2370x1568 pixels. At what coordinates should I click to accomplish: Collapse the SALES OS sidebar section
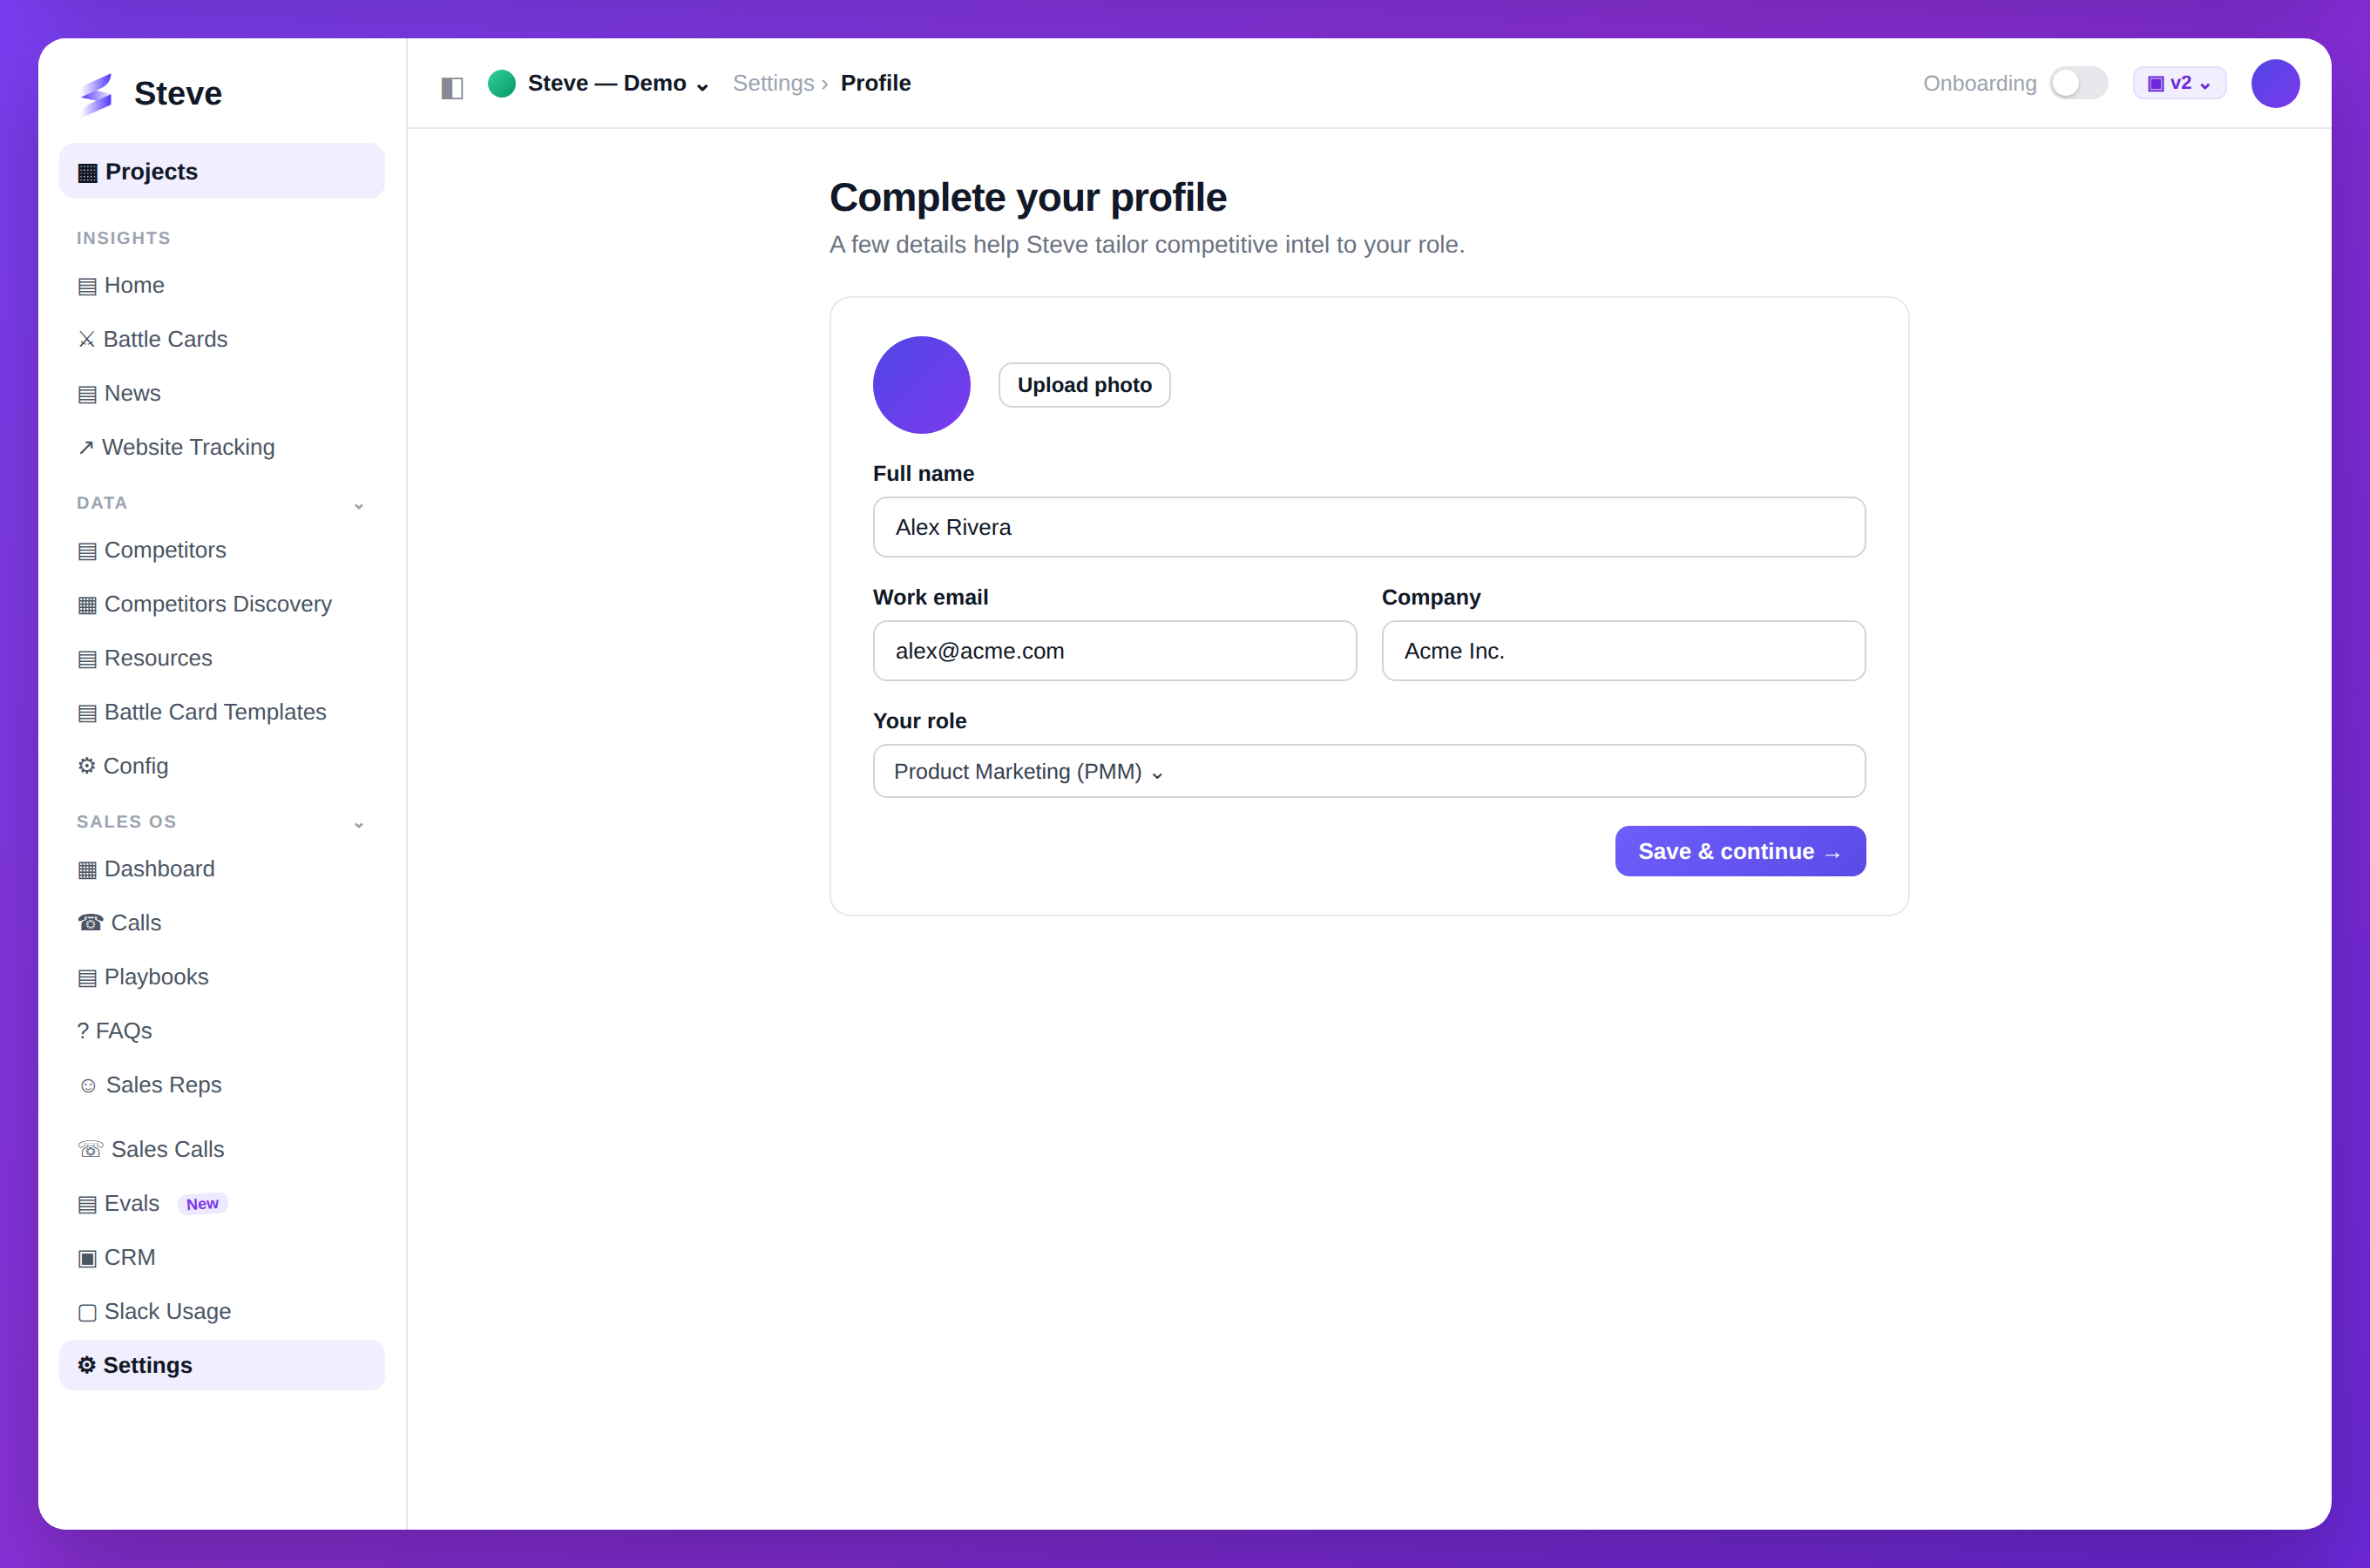coord(358,824)
